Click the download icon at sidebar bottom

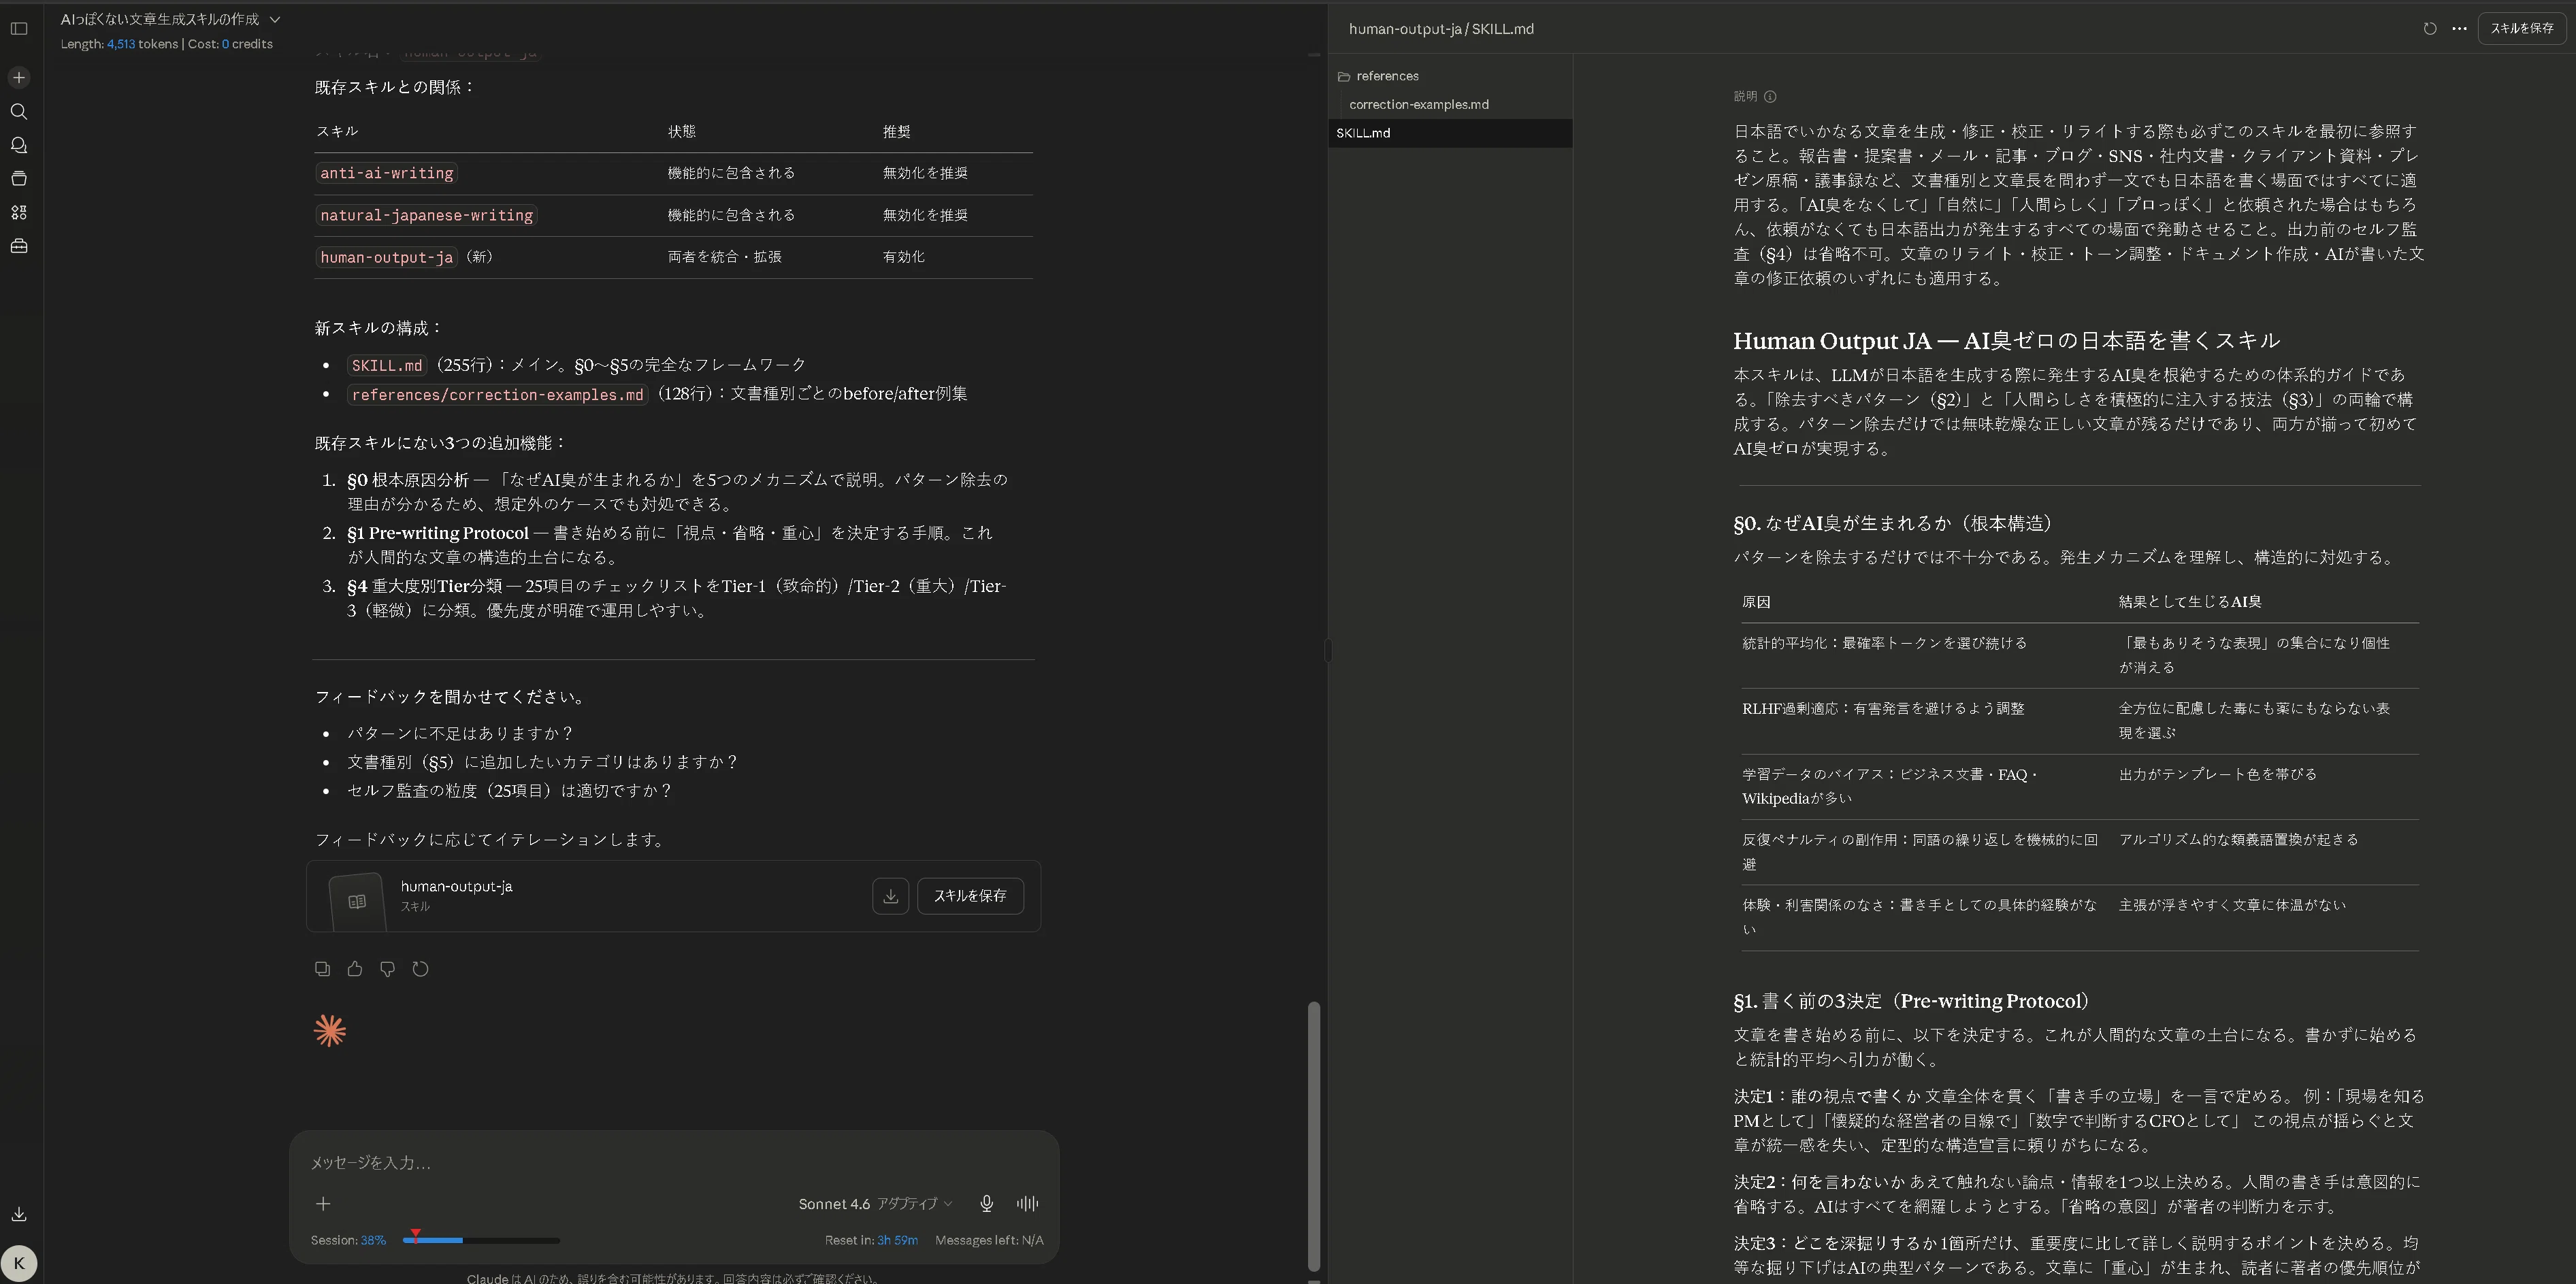pyautogui.click(x=19, y=1214)
